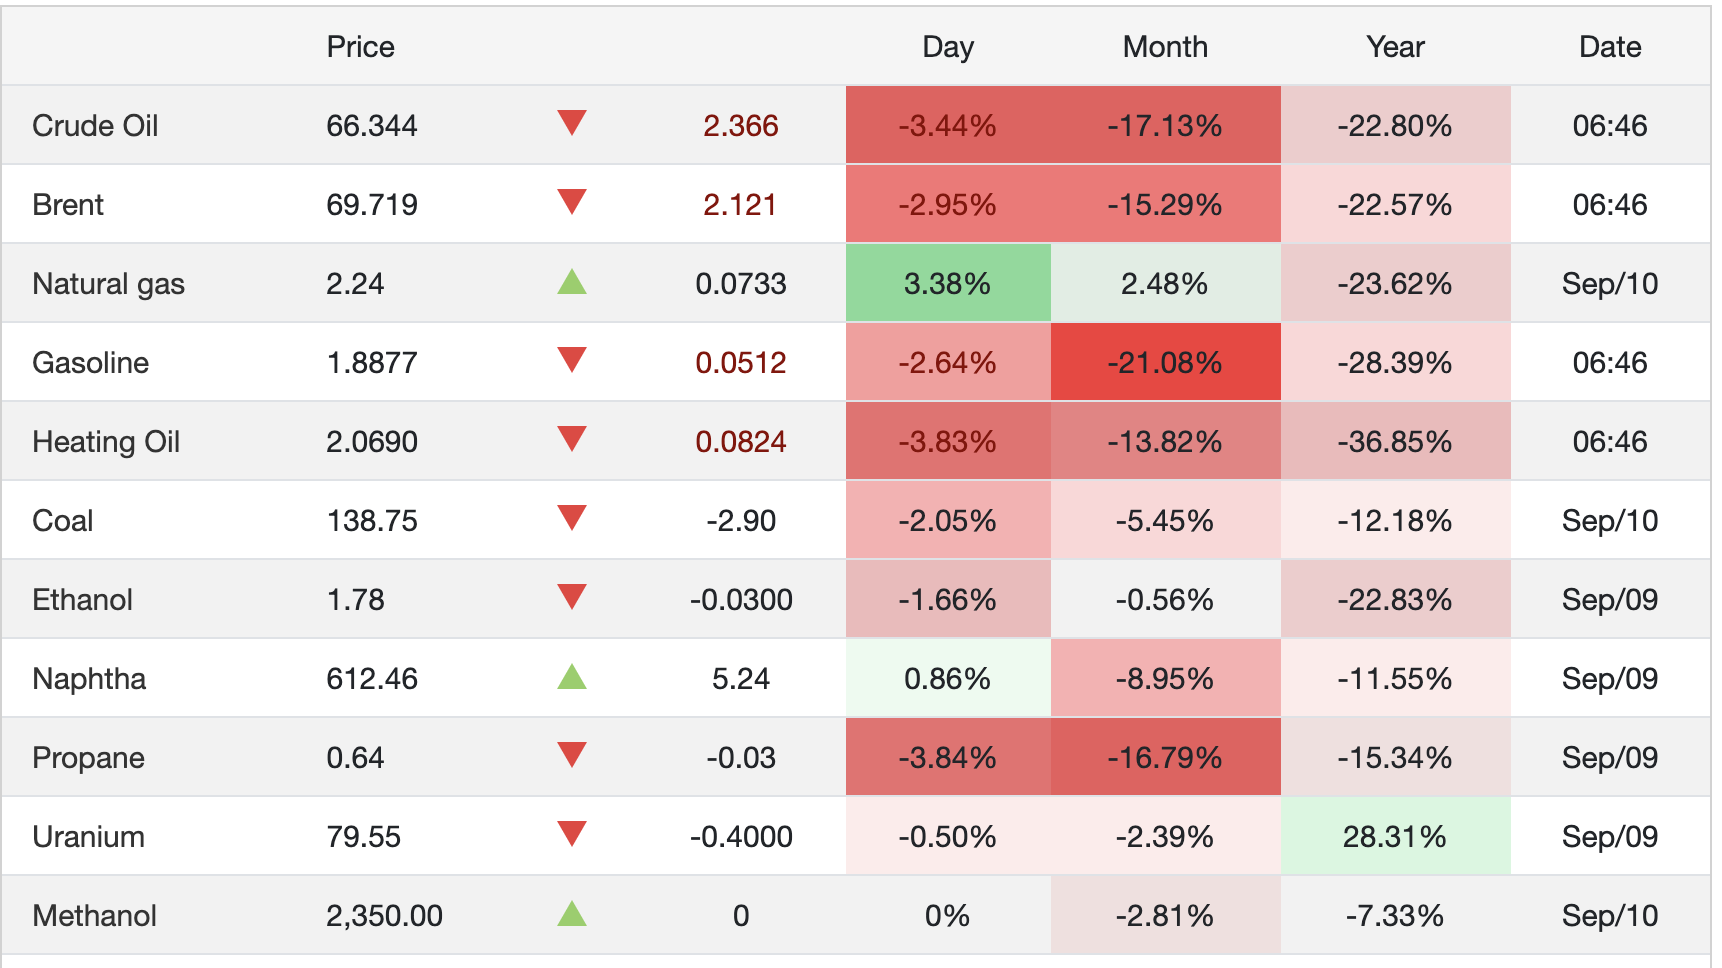This screenshot has width=1722, height=968.
Task: Click Crude Oil change value 2.366
Action: coord(740,126)
